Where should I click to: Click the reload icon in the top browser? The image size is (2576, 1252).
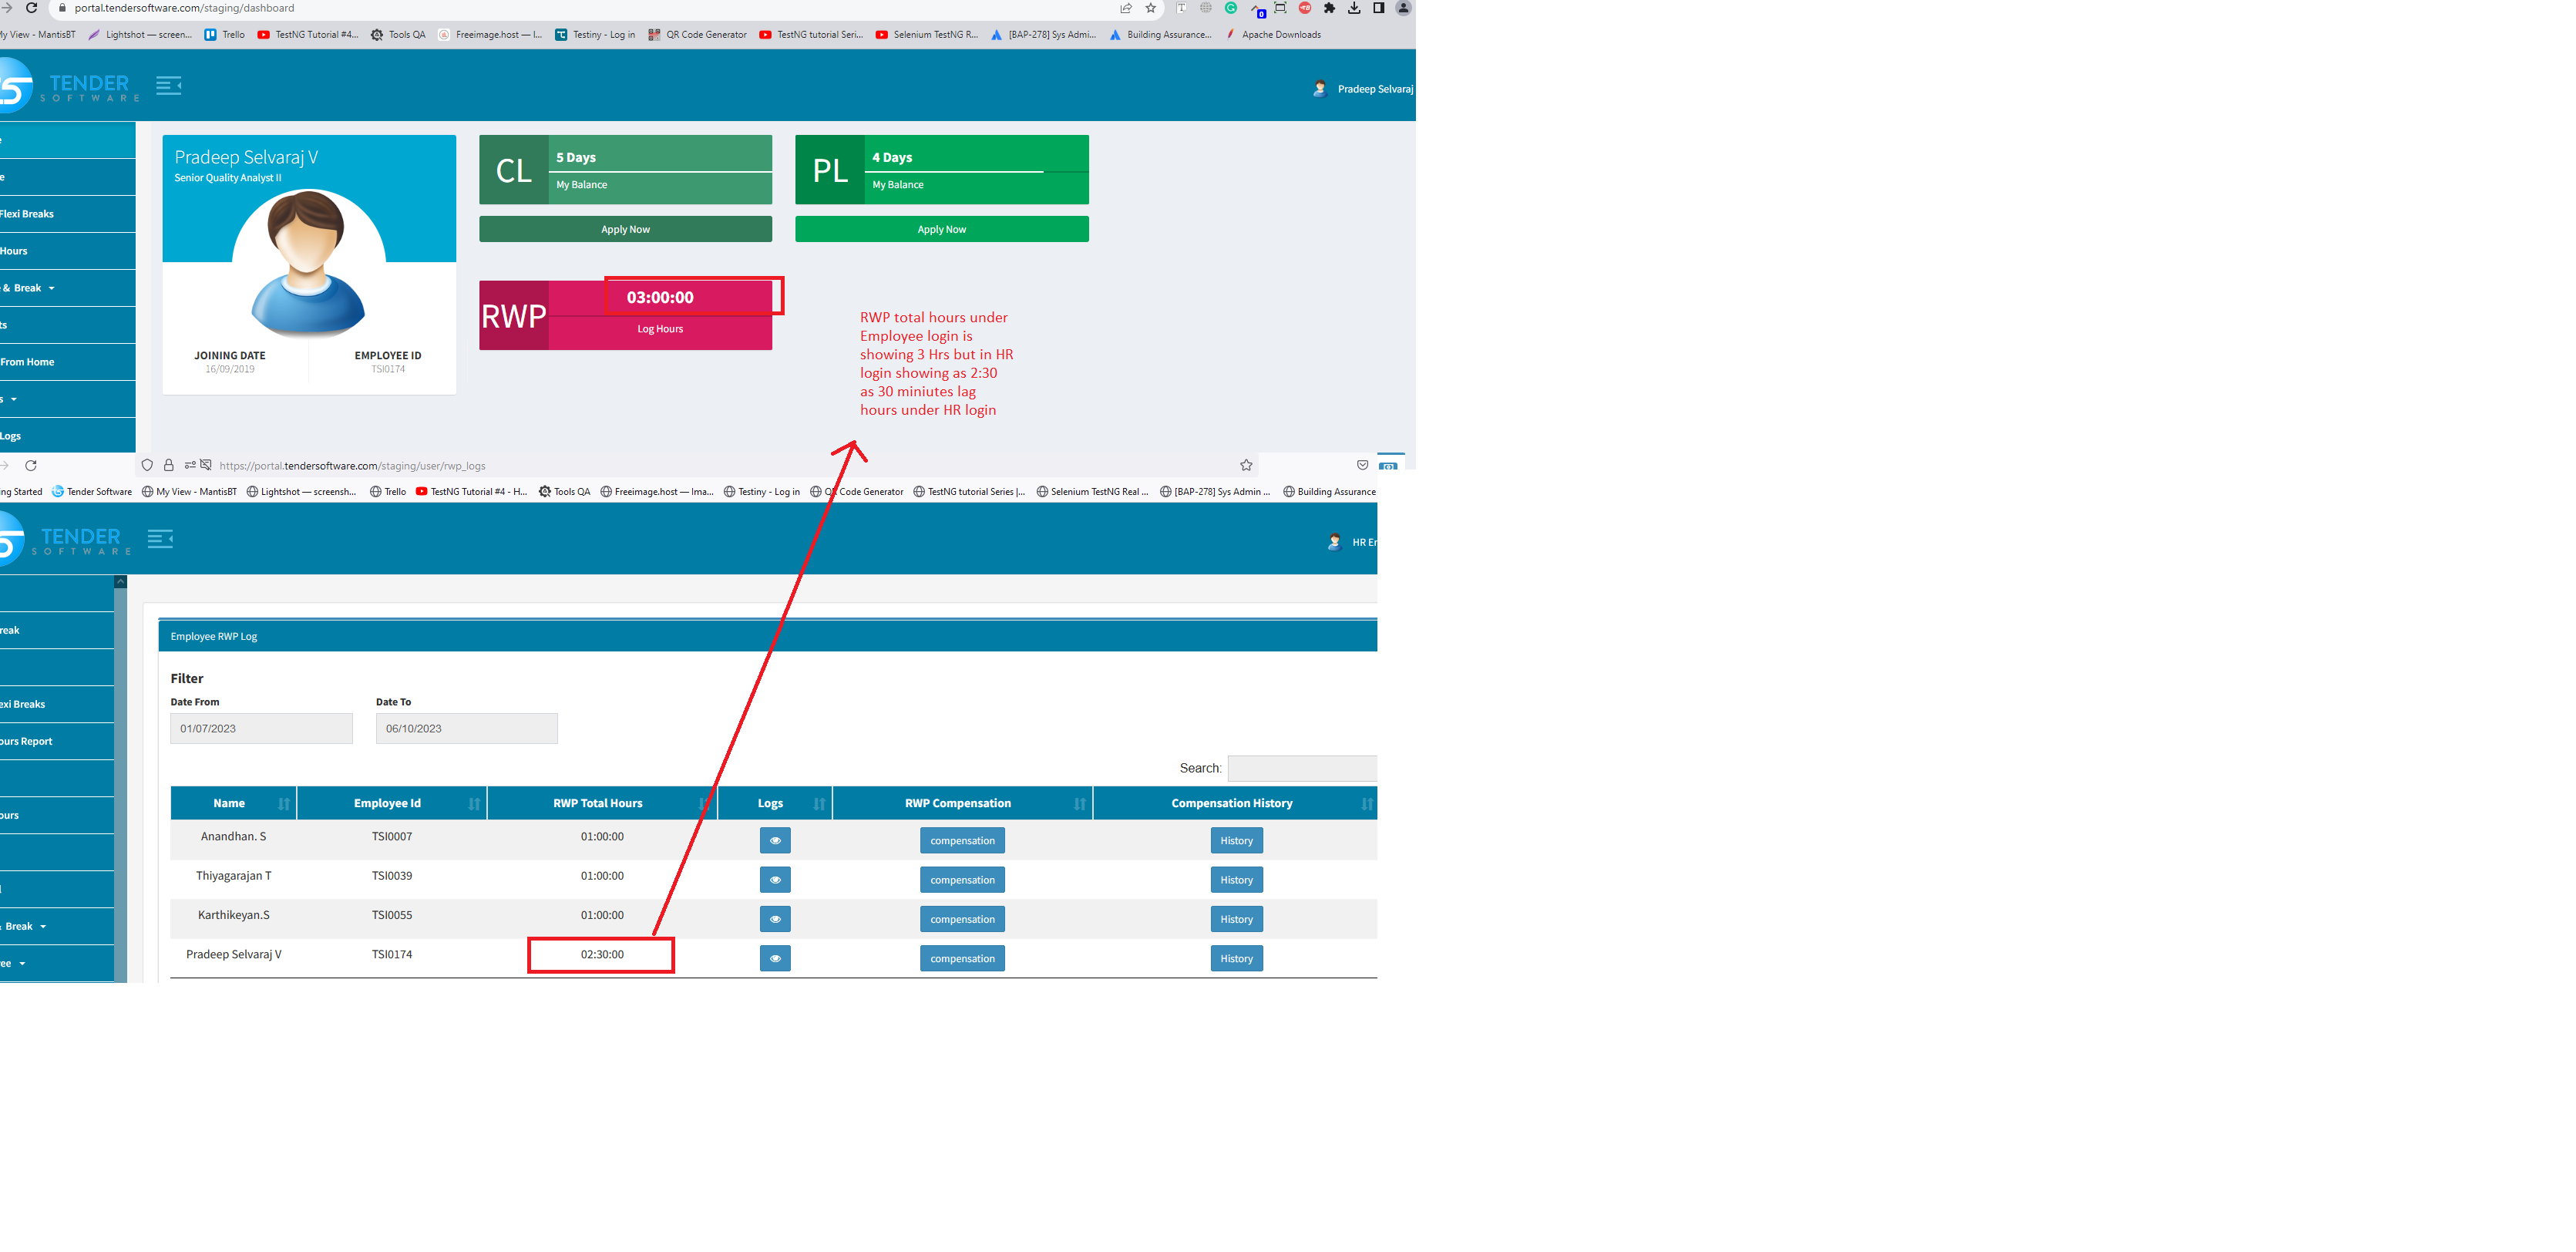(x=31, y=8)
